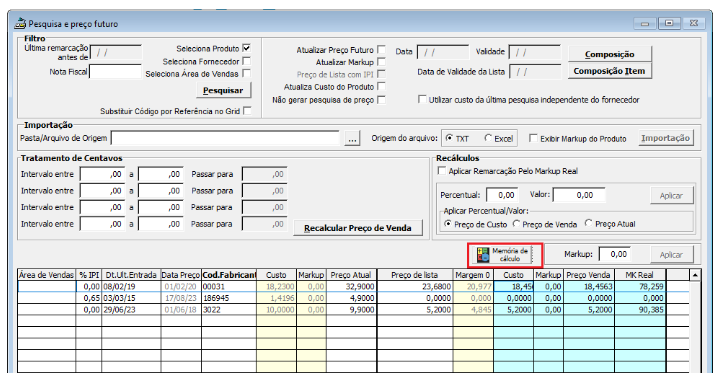Enable the Seleciona Fornecedor checkbox
This screenshot has width=721, height=388.
point(246,61)
